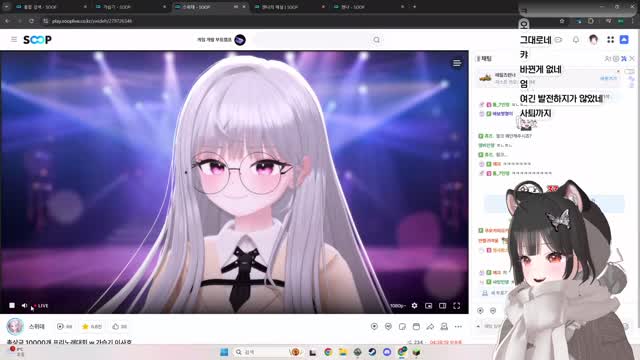Open the round promo badge beside the search bar

pyautogui.click(x=240, y=40)
